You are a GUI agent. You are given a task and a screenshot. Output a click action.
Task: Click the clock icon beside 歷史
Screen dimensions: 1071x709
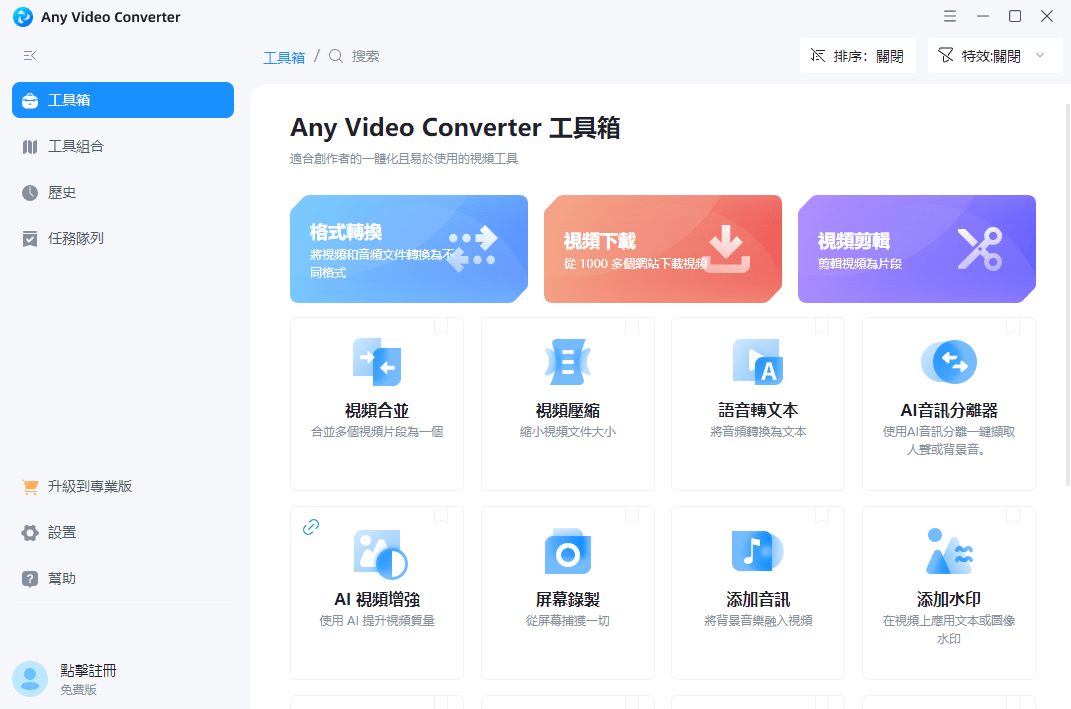tap(30, 193)
